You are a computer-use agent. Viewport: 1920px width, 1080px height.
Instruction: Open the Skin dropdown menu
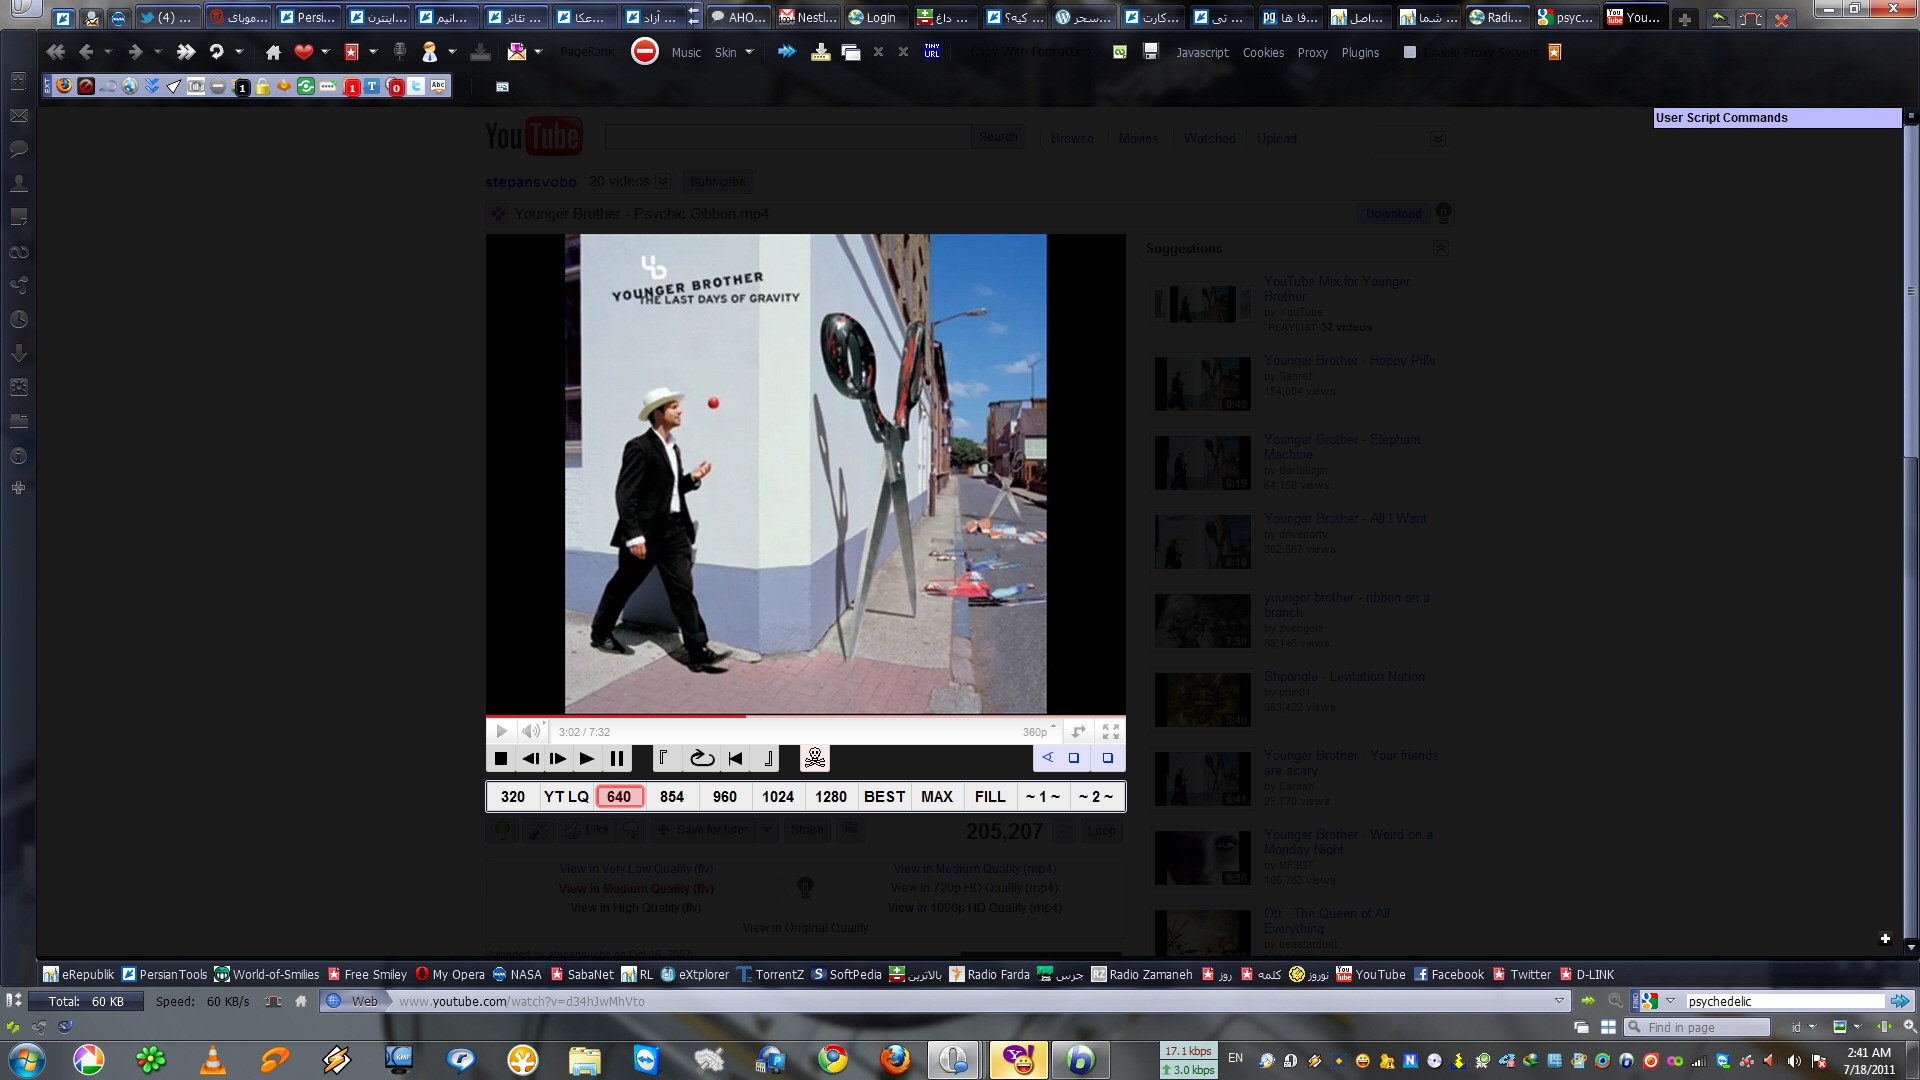(734, 52)
